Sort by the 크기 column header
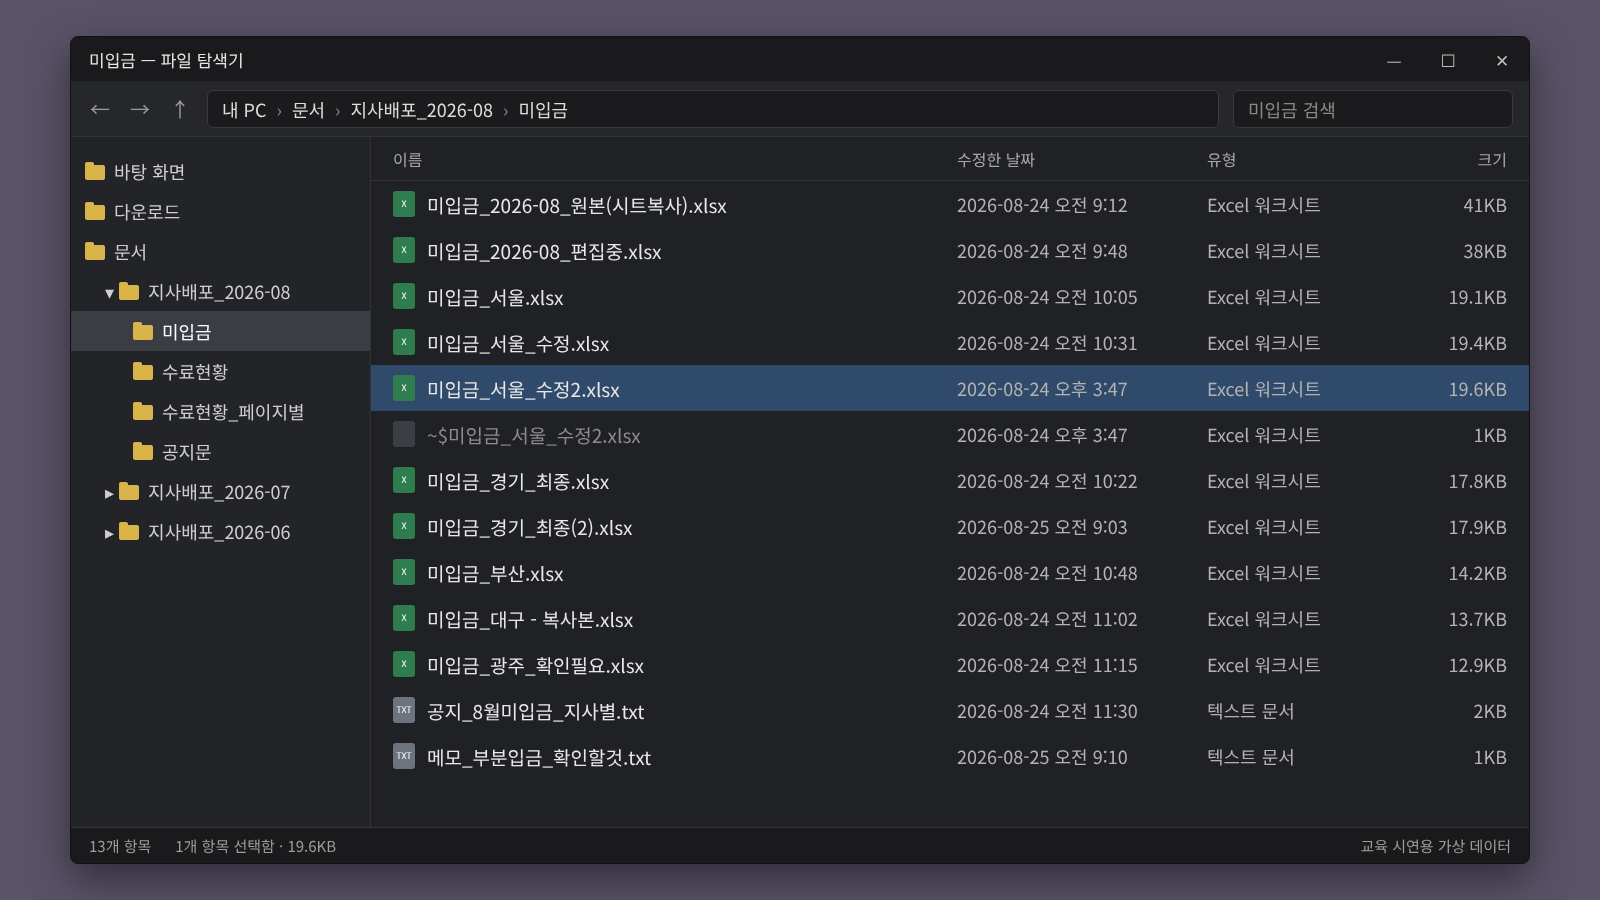This screenshot has width=1600, height=900. [1492, 160]
